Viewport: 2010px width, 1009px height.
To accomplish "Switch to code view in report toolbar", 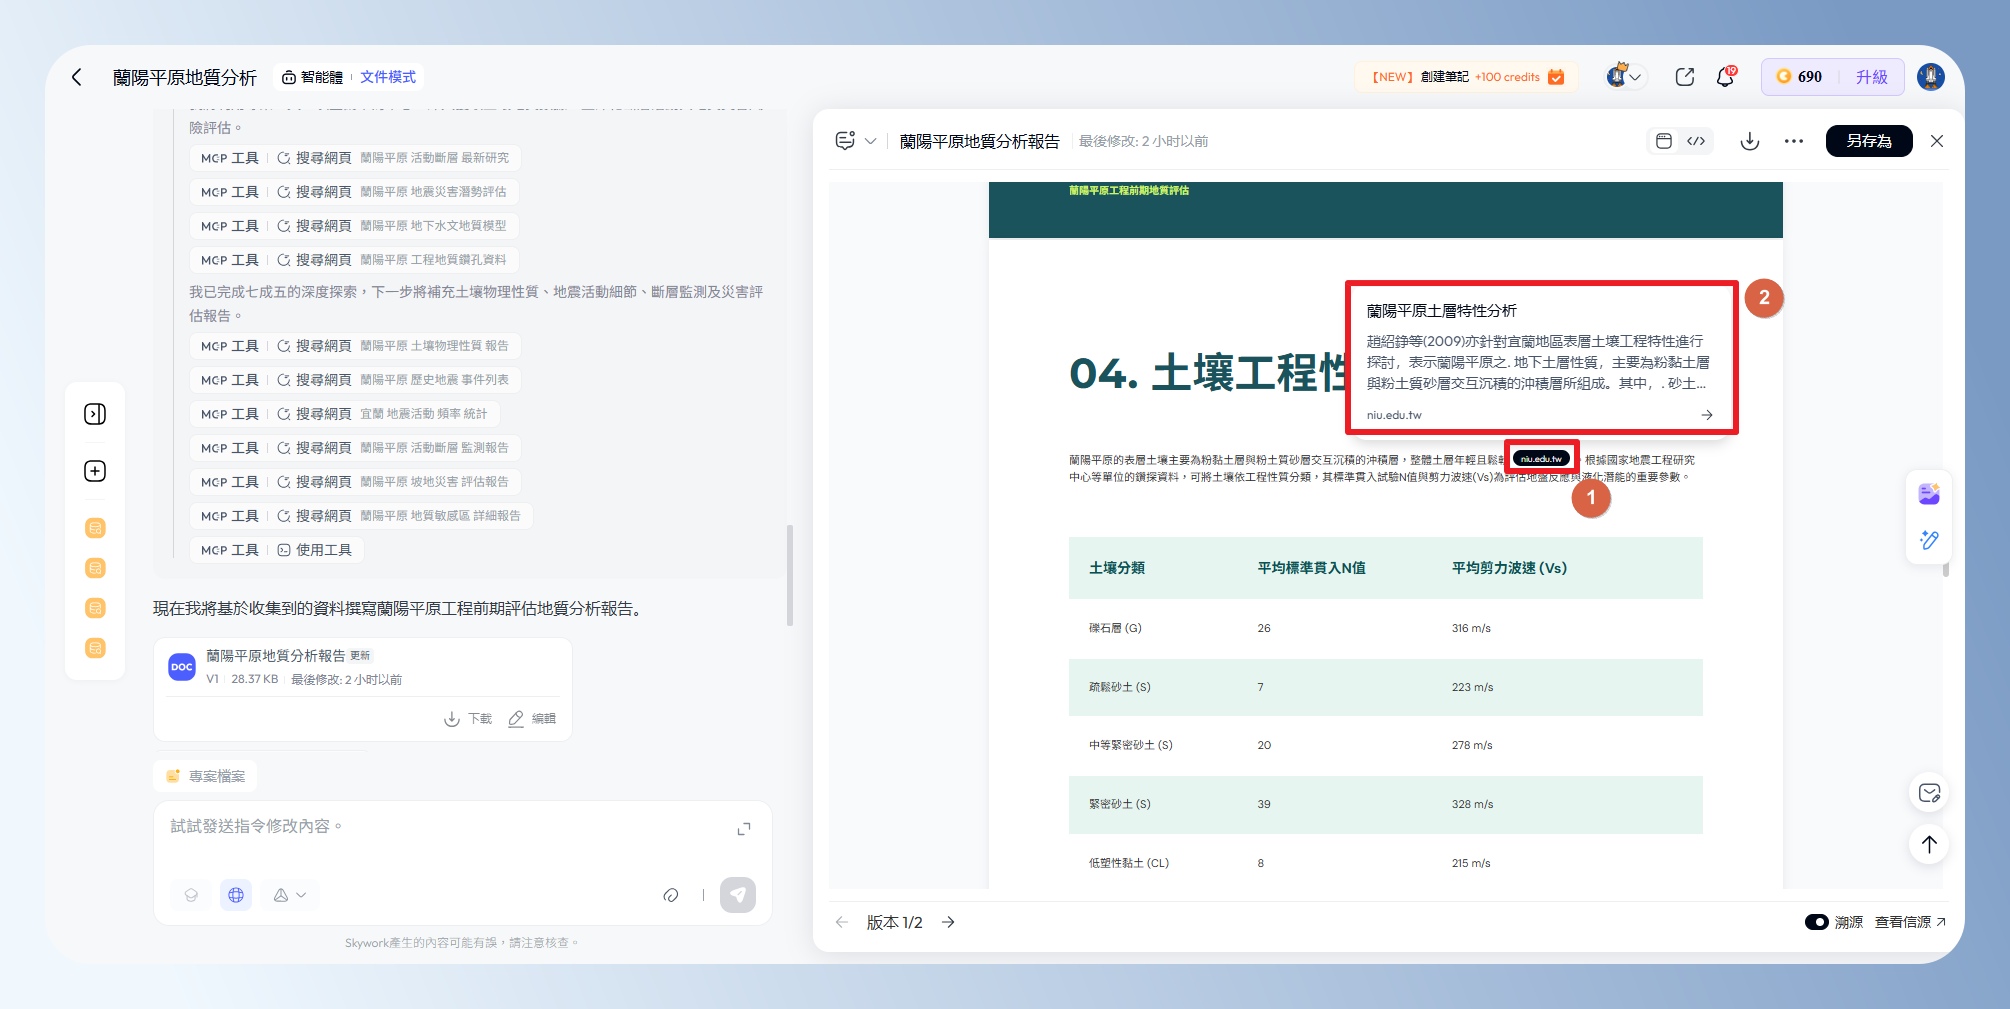I will pyautogui.click(x=1696, y=141).
